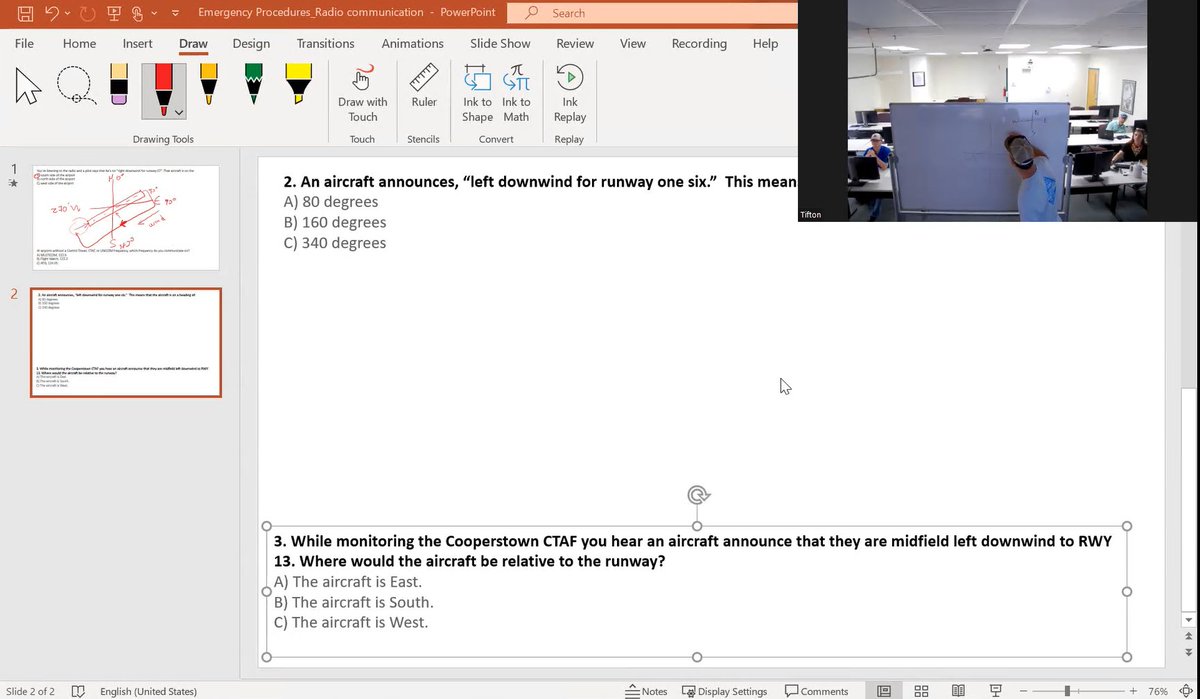The height and width of the screenshot is (699, 1200).
Task: Switch to the Insert tab
Action: tap(137, 43)
